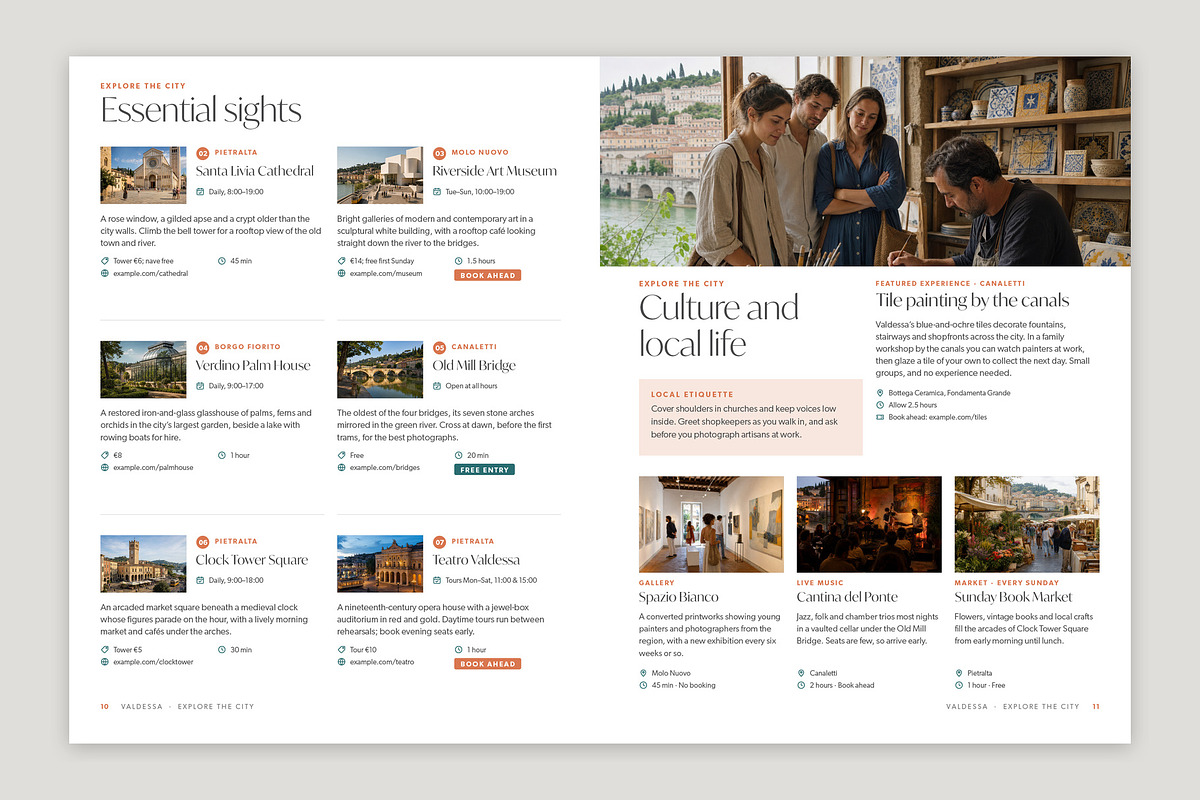Click the tag icon next to €14; free first Sunday
The width and height of the screenshot is (1200, 800).
point(341,261)
